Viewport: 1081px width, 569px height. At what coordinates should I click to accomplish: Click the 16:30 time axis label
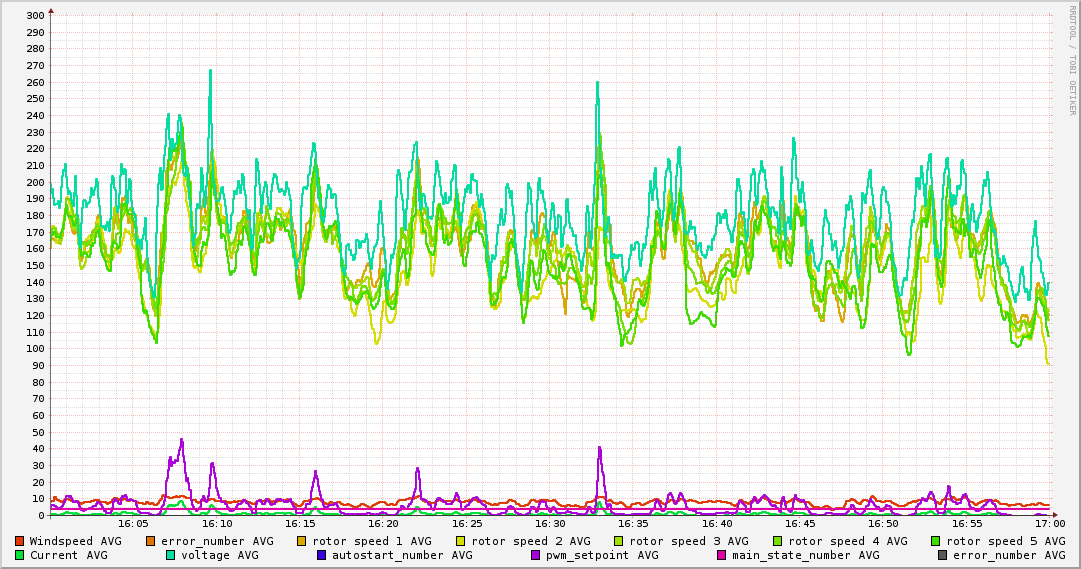click(550, 524)
